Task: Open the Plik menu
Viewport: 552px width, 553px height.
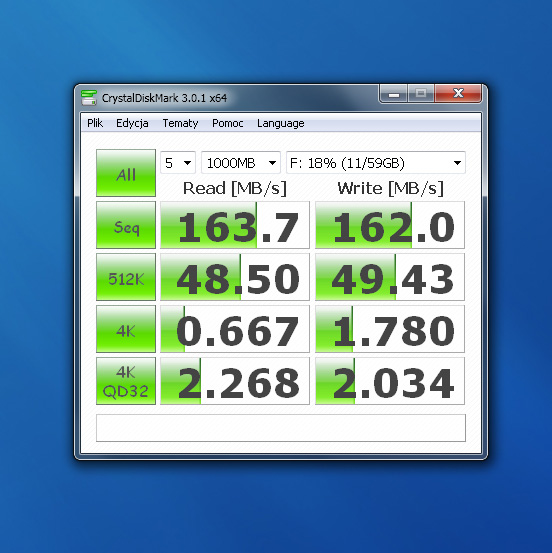Action: click(95, 123)
